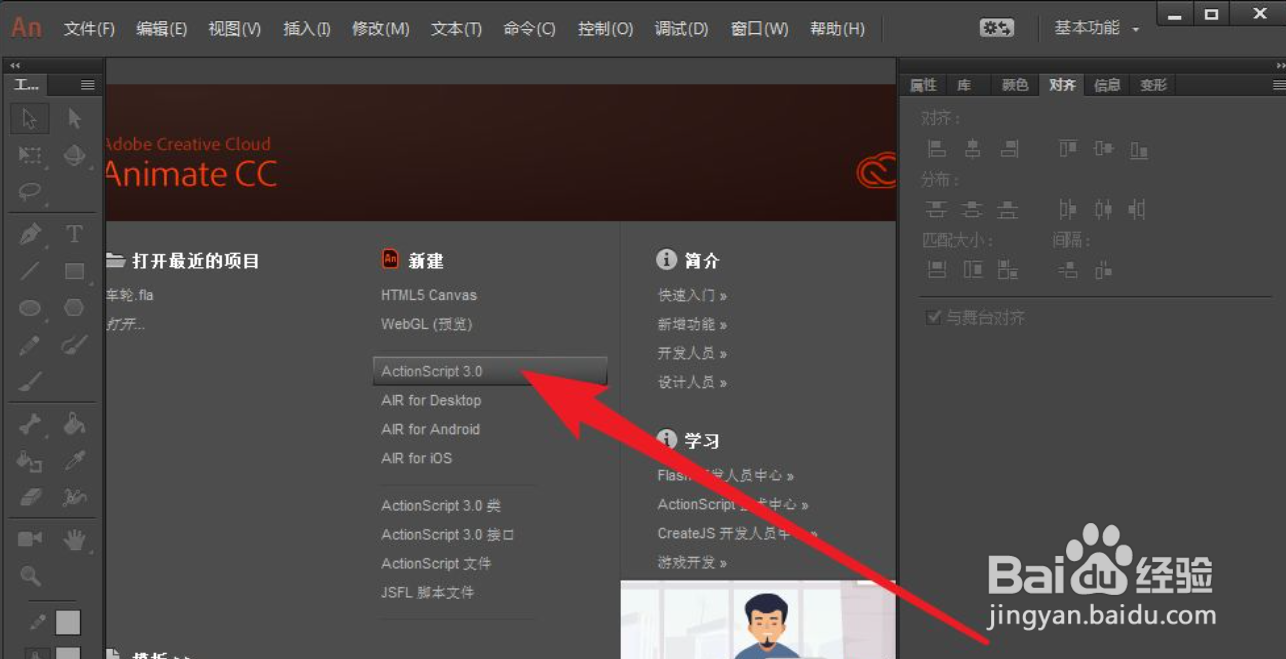Pick the Eraser tool
This screenshot has width=1286, height=659.
[29, 496]
